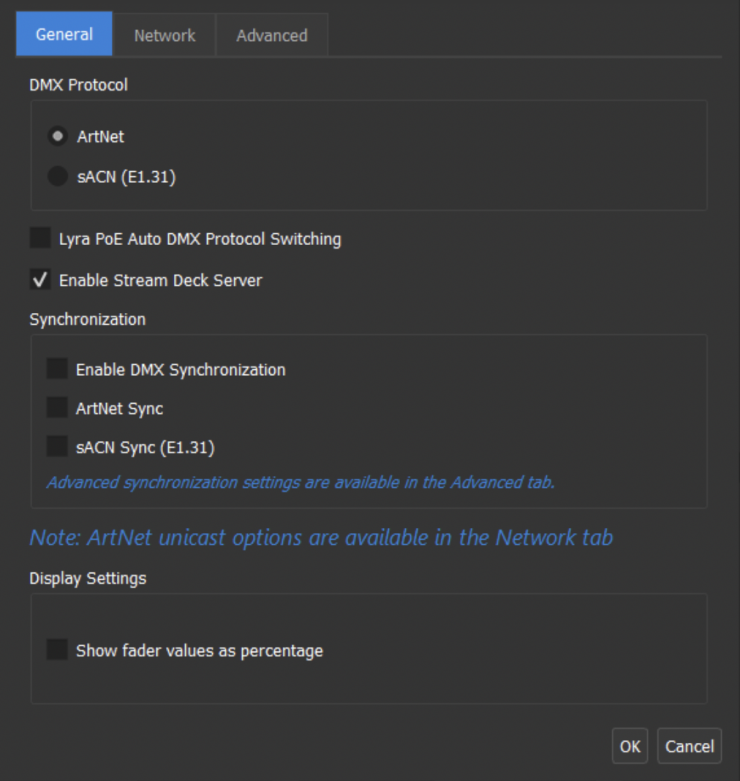Switch to the Network tab
This screenshot has height=781, width=740.
click(x=165, y=35)
